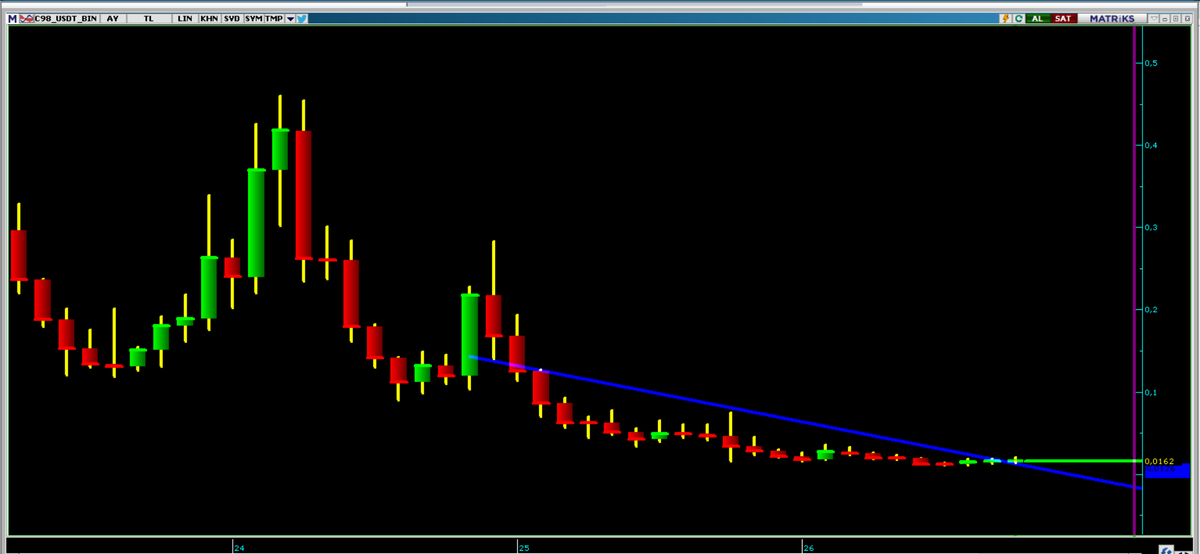The image size is (1200, 554).
Task: Click the blue icon at the bottom-right corner
Action: pyautogui.click(x=1167, y=549)
